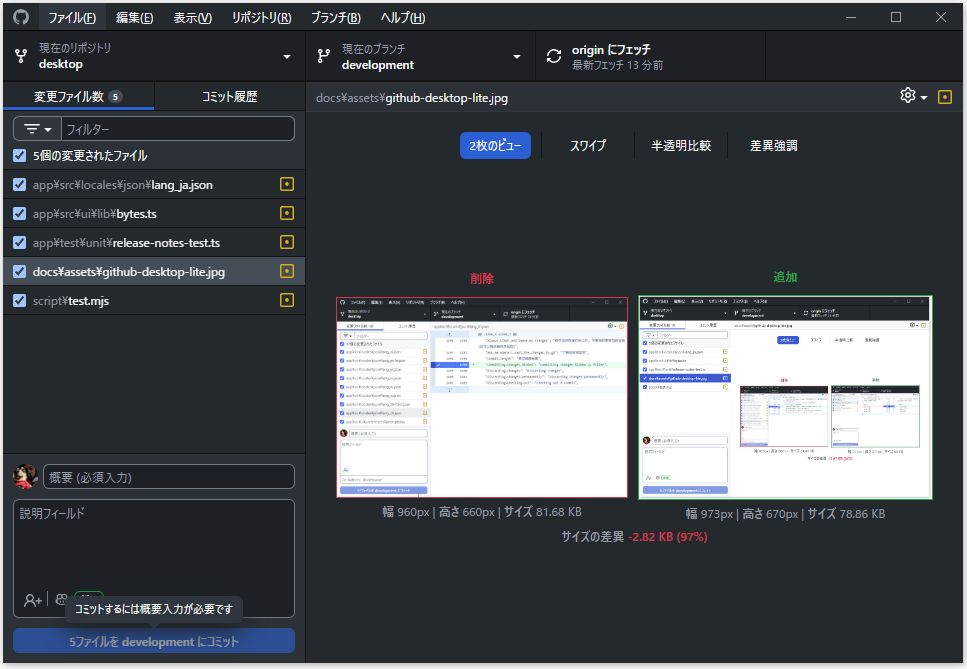
Task: Expand the current branch dropdown arrow
Action: point(517,57)
